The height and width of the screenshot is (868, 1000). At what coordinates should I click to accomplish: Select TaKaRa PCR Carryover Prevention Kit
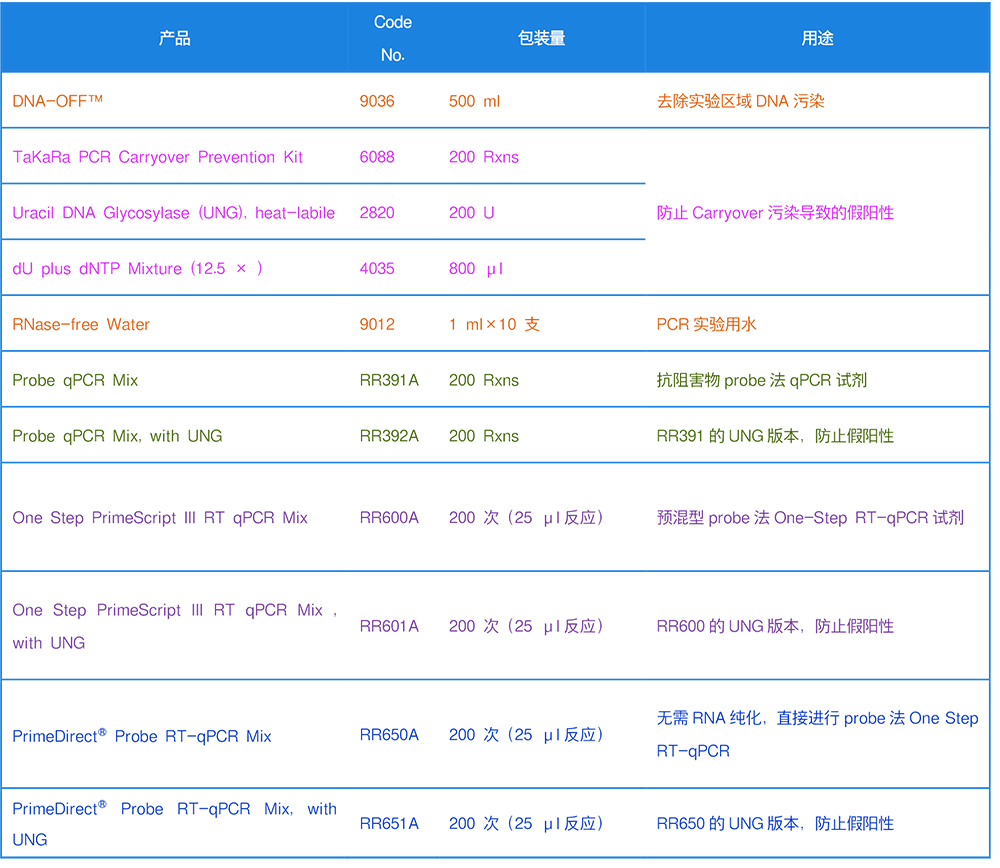(x=158, y=157)
